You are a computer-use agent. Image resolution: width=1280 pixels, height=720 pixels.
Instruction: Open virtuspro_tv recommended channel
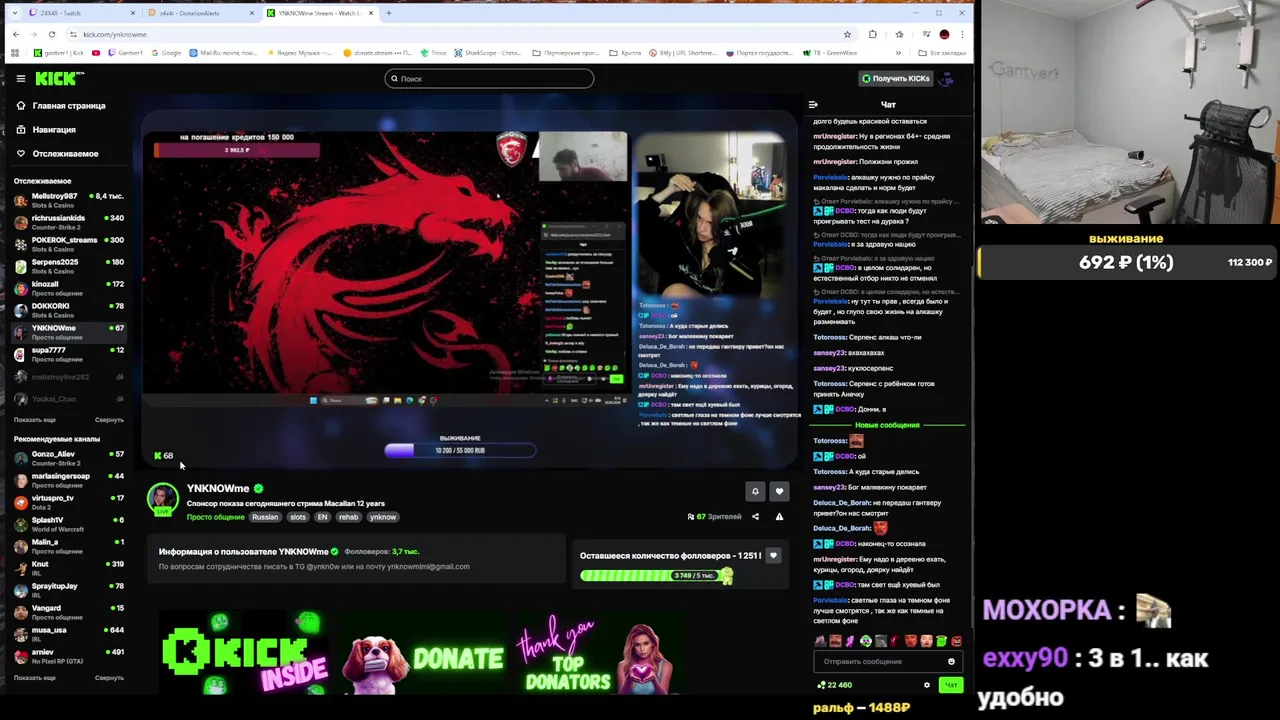[68, 501]
